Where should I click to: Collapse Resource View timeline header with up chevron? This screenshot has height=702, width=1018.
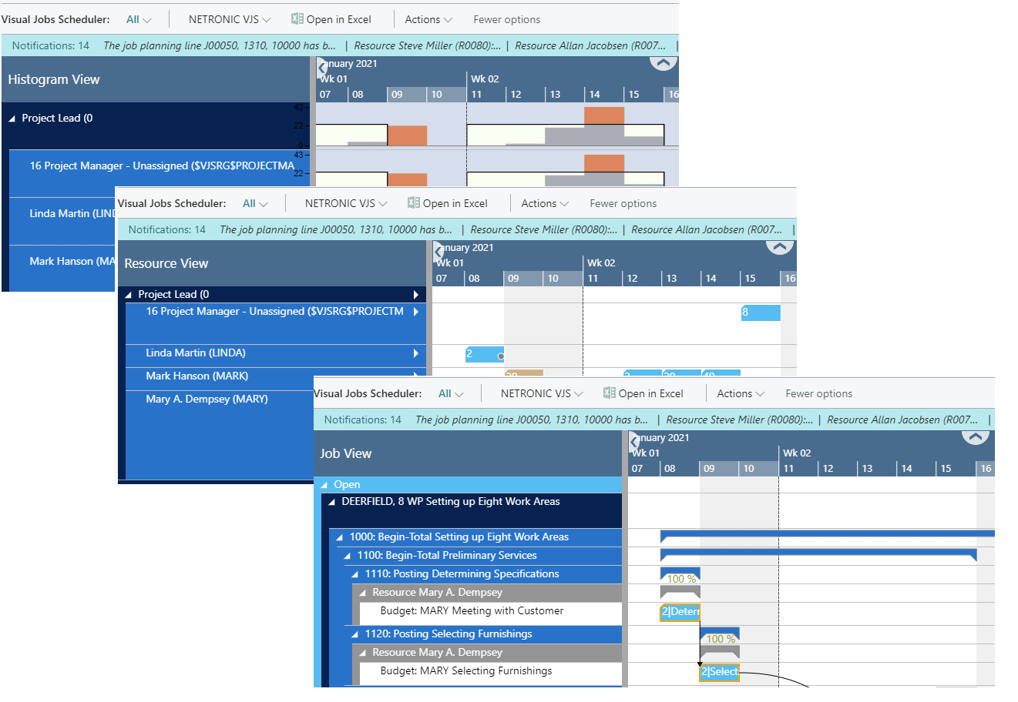779,247
